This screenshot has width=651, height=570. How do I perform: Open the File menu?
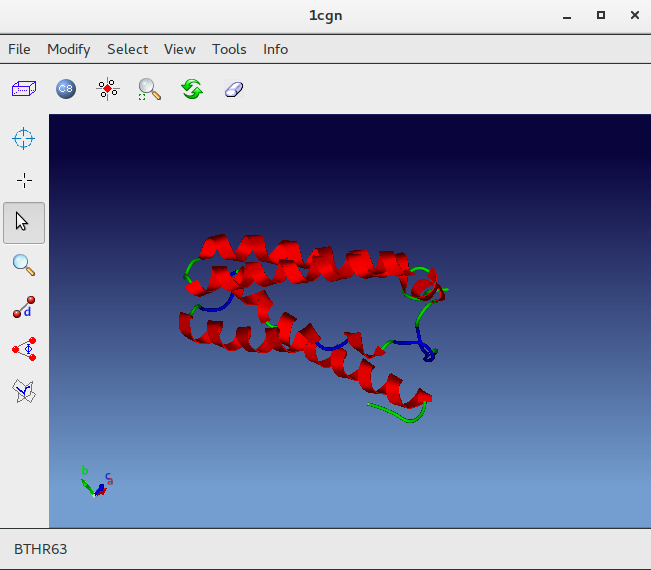click(19, 49)
